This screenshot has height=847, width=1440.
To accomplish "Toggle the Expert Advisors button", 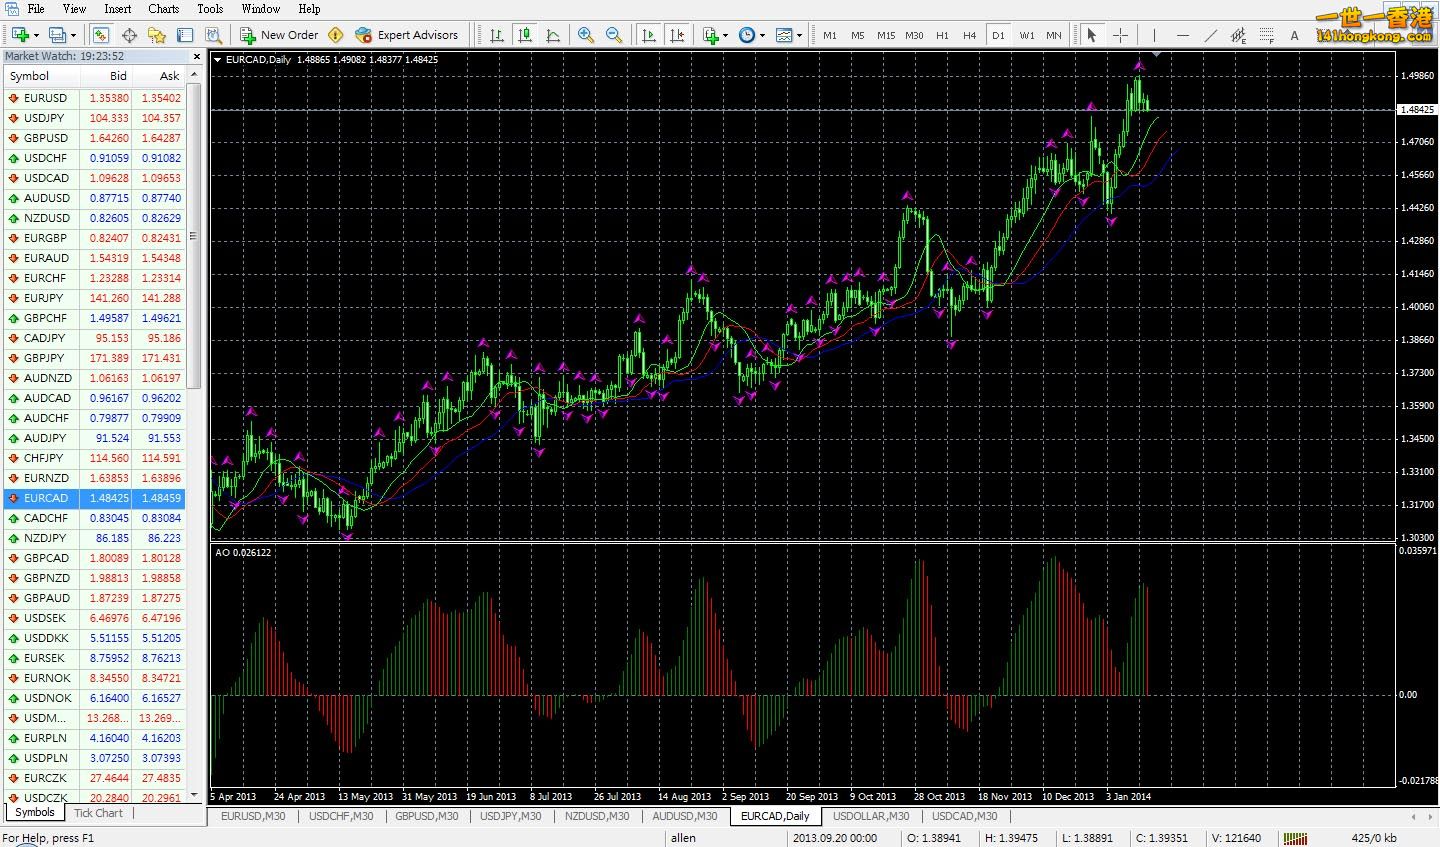I will [x=407, y=35].
